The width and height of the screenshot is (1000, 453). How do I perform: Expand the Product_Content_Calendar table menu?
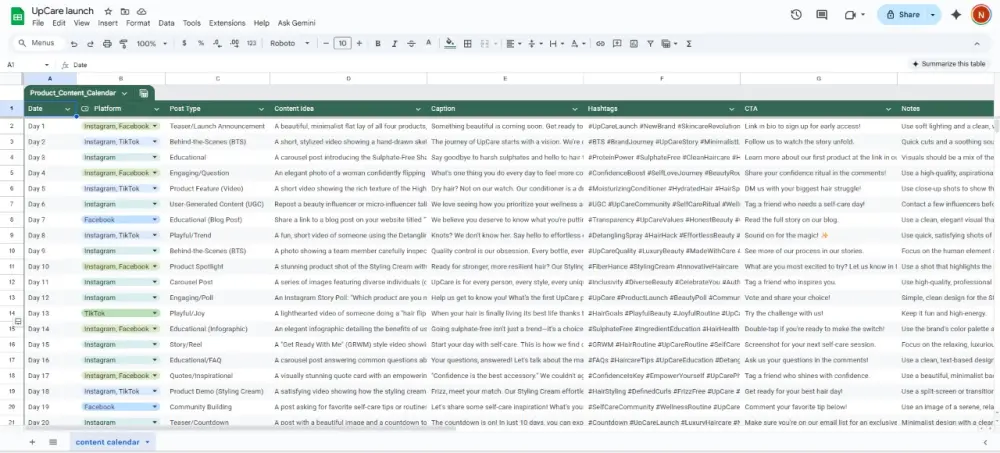[124, 93]
